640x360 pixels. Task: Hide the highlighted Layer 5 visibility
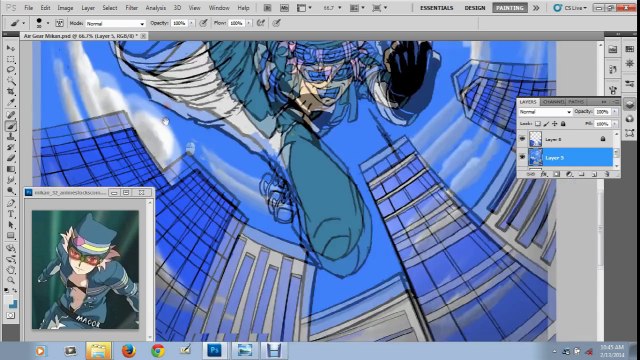click(x=522, y=158)
